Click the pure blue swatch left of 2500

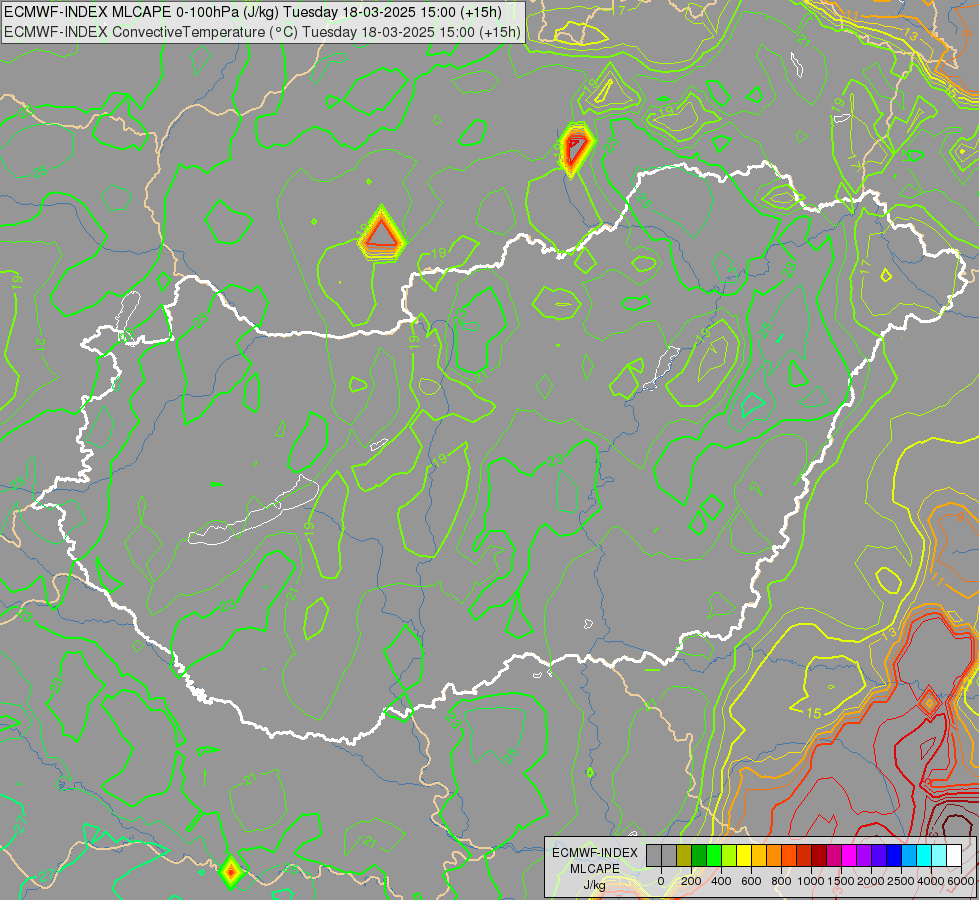point(895,856)
